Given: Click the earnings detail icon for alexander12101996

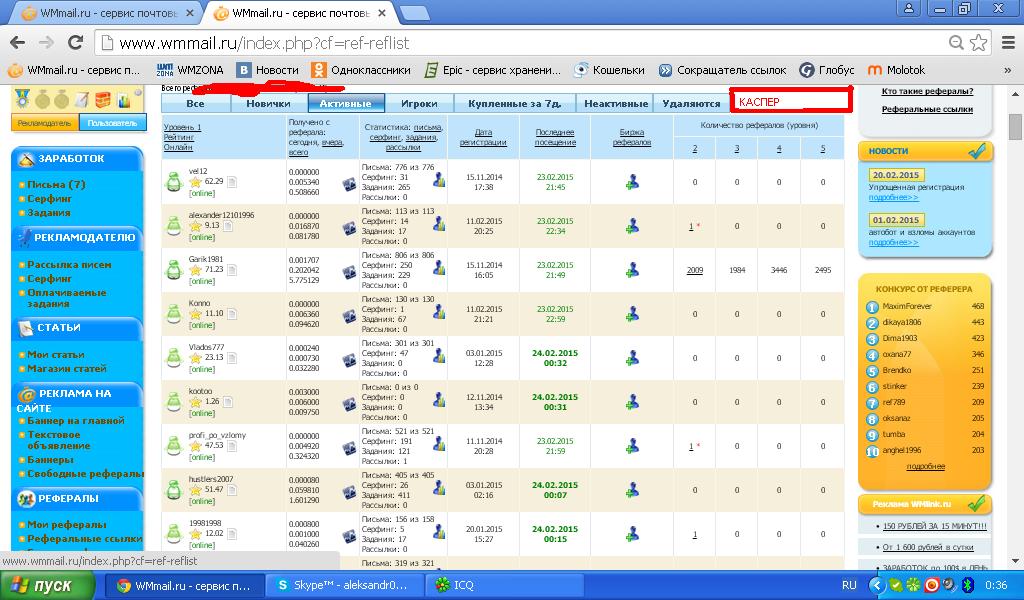Looking at the screenshot, I should (x=349, y=228).
